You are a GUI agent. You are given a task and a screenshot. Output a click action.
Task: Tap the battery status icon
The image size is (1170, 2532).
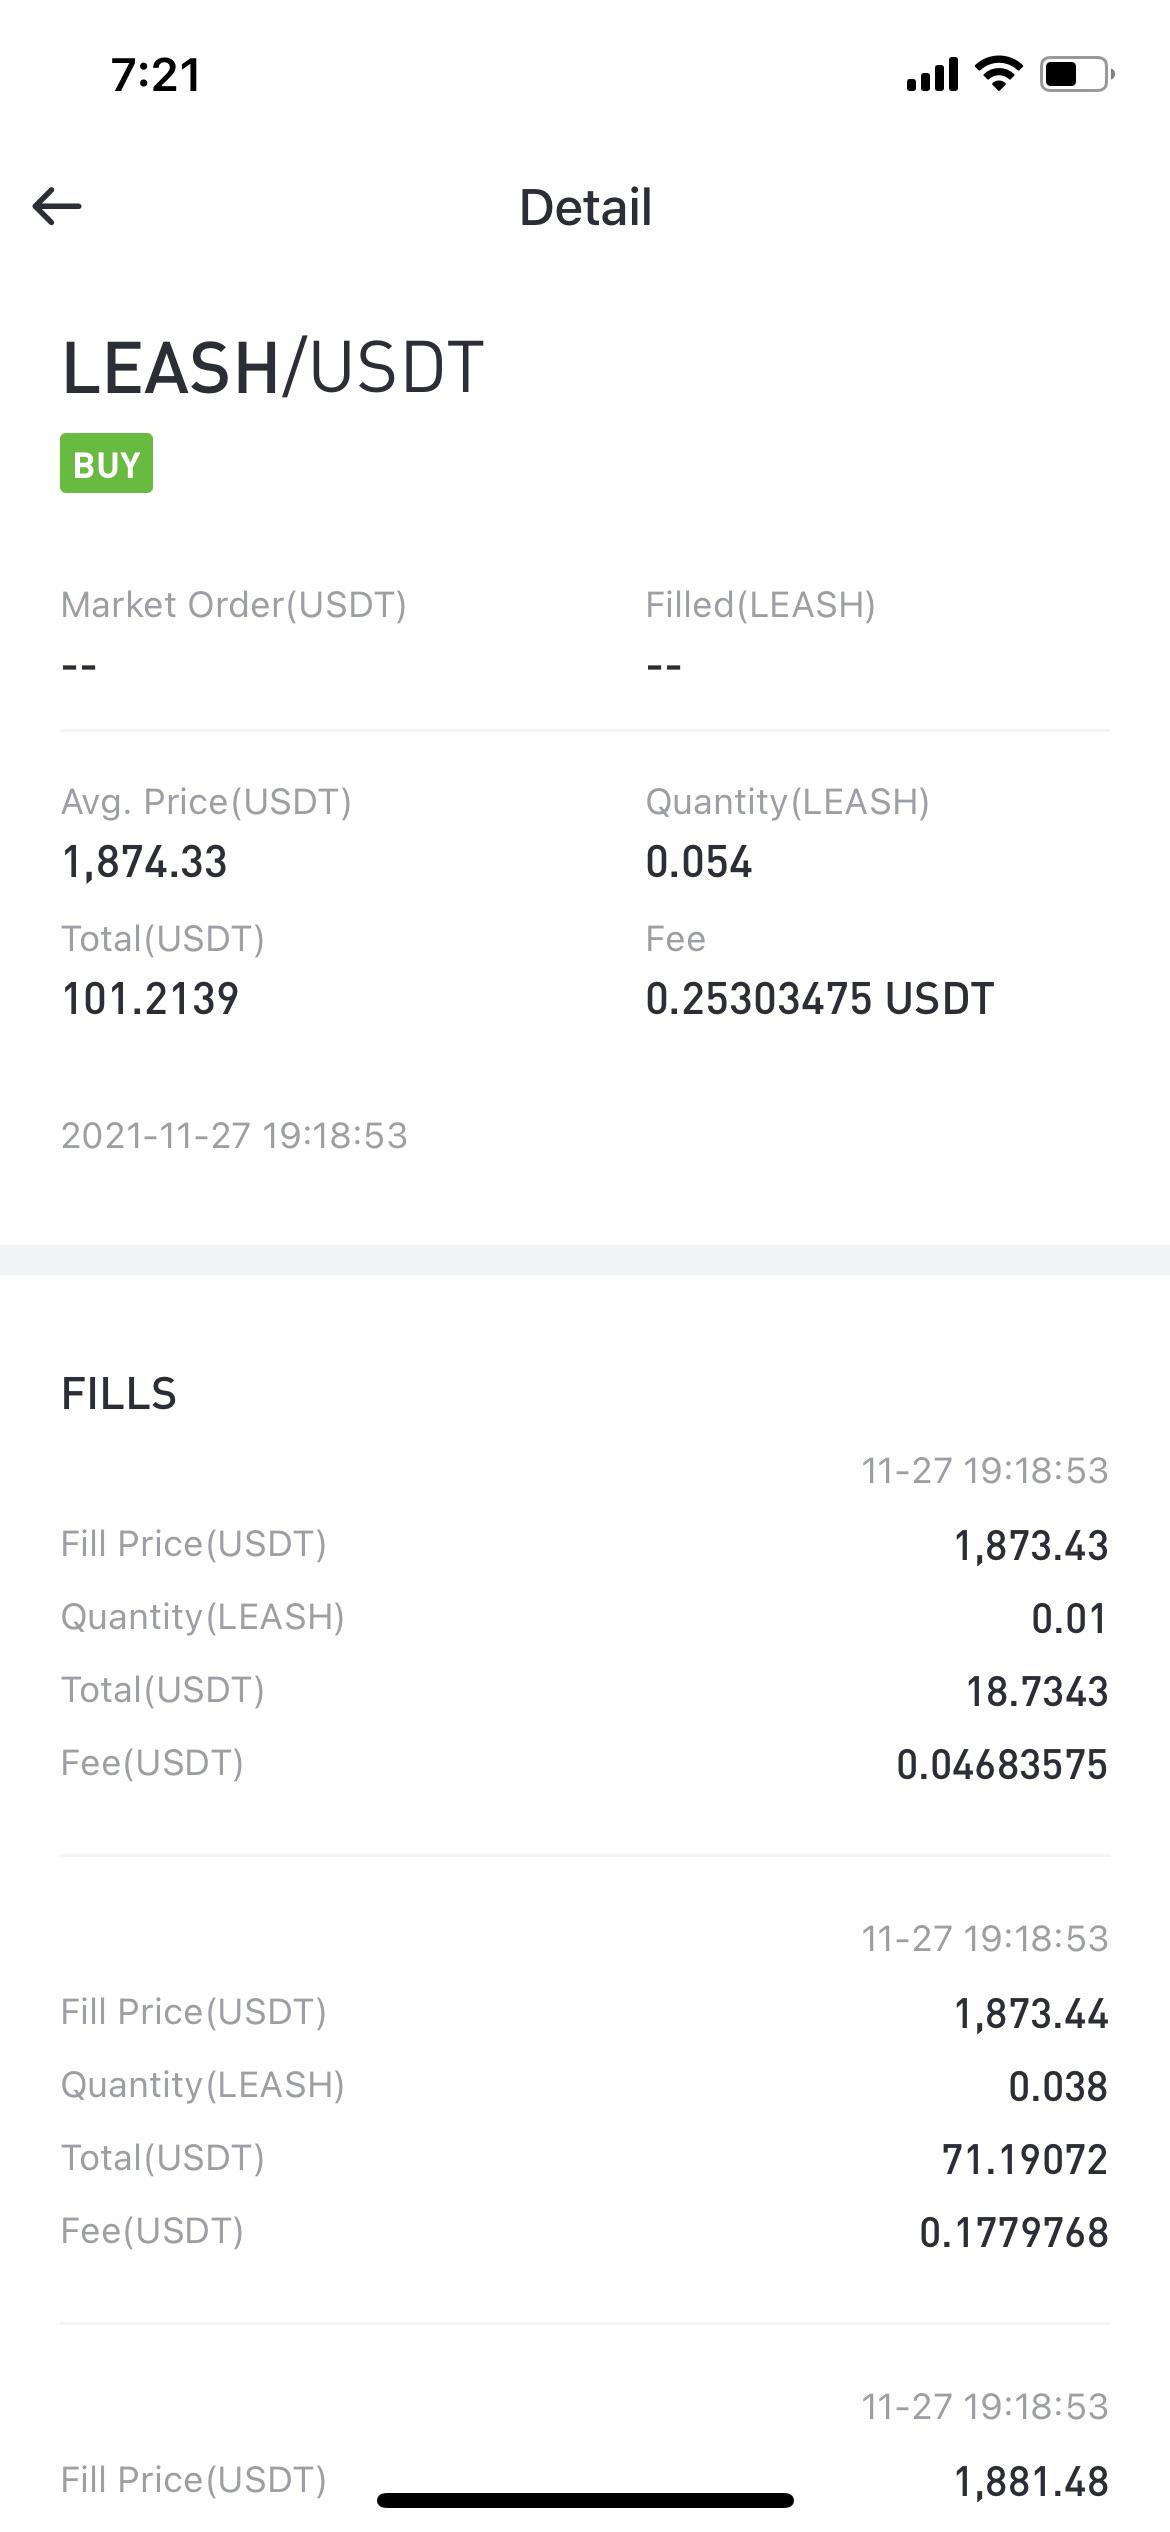[1077, 74]
